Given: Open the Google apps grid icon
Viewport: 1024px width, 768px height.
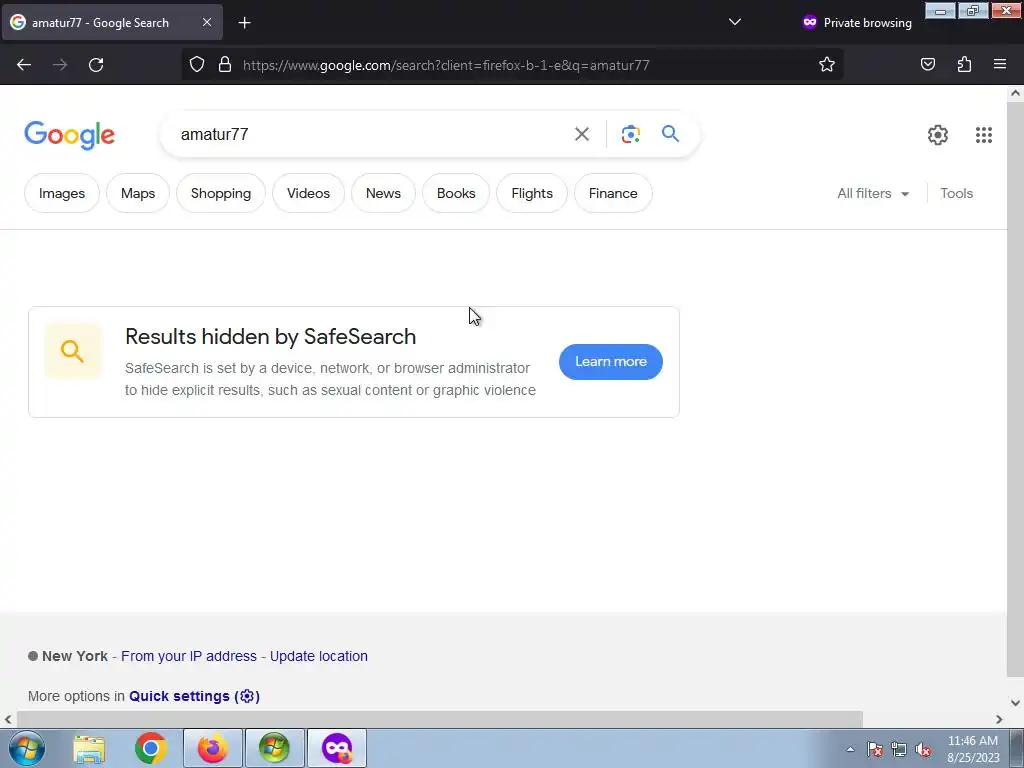Looking at the screenshot, I should (984, 135).
